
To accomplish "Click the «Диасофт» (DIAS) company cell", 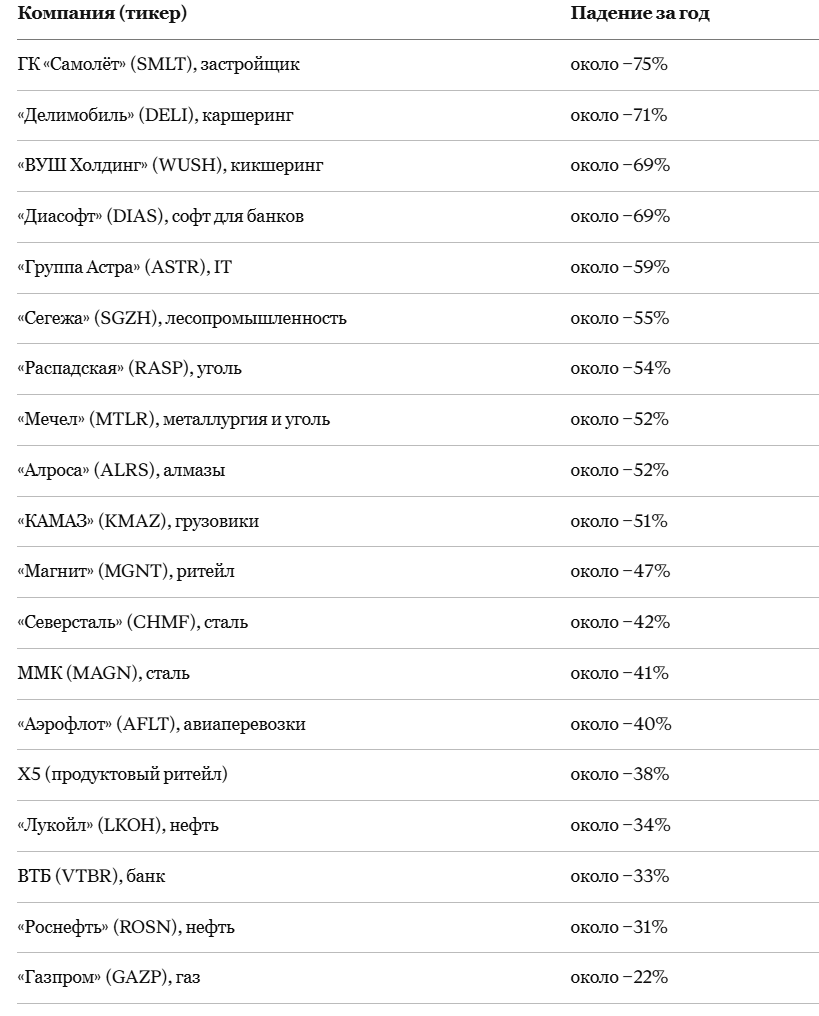I will coord(160,216).
